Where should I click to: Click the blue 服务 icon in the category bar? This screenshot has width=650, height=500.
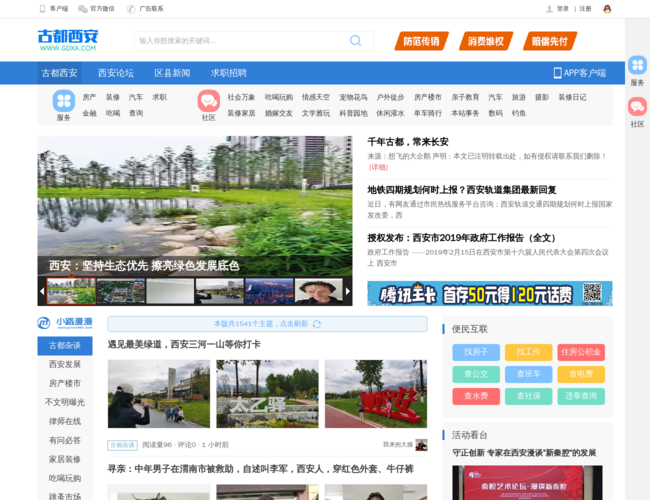[x=64, y=101]
